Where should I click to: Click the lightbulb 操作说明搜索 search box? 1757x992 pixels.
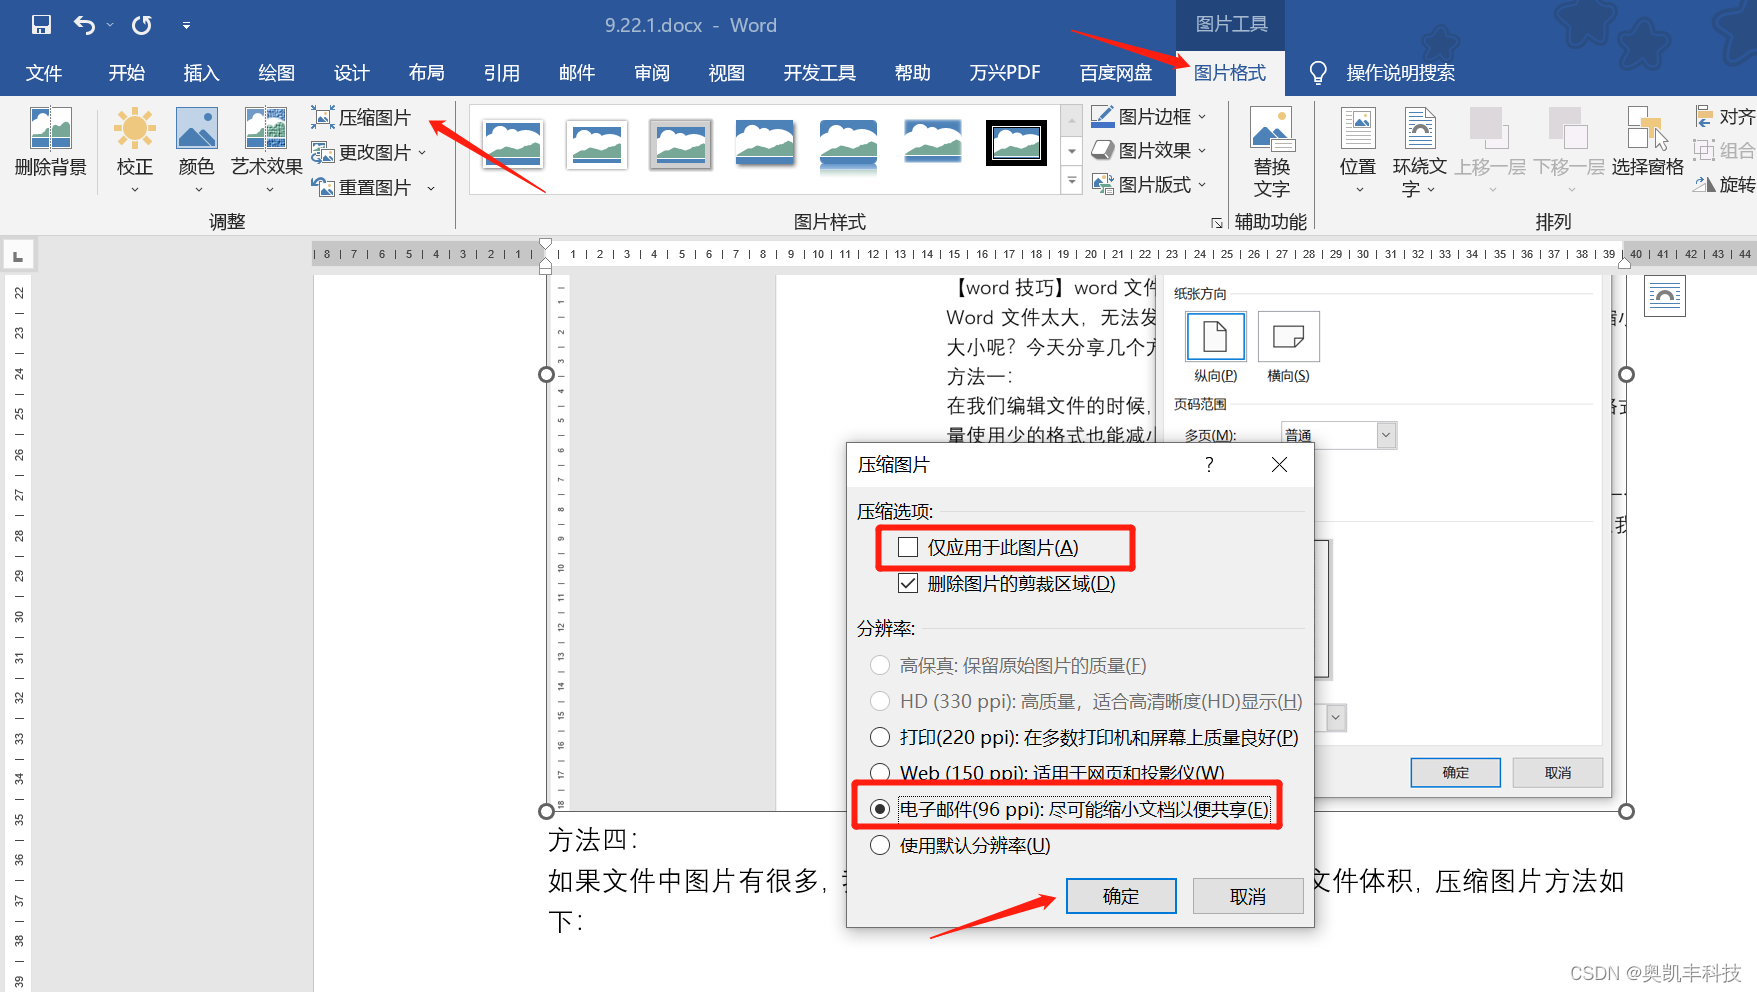[x=1382, y=73]
